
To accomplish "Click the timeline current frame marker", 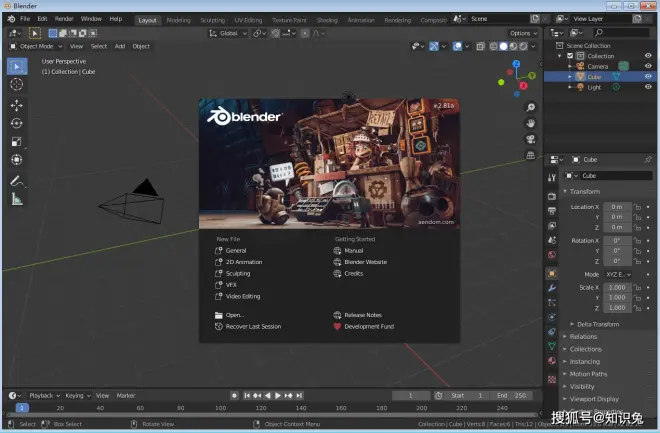I will point(22,408).
